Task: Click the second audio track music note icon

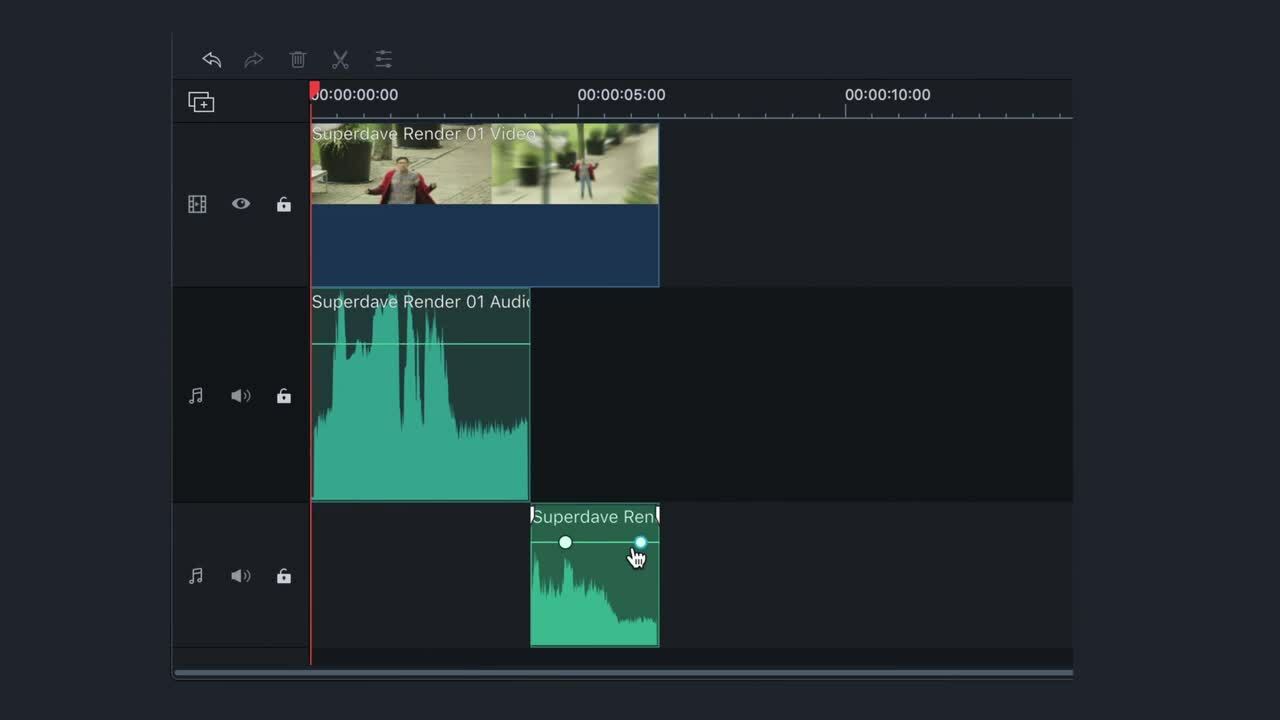Action: click(196, 576)
